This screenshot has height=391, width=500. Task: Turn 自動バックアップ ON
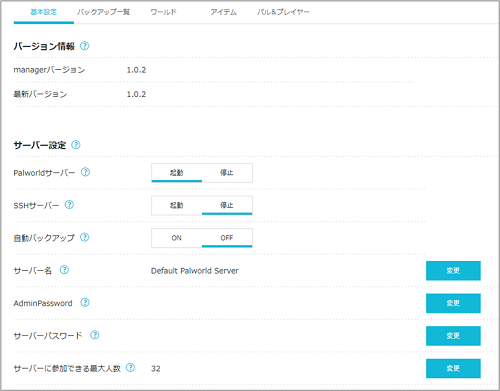[x=177, y=238]
